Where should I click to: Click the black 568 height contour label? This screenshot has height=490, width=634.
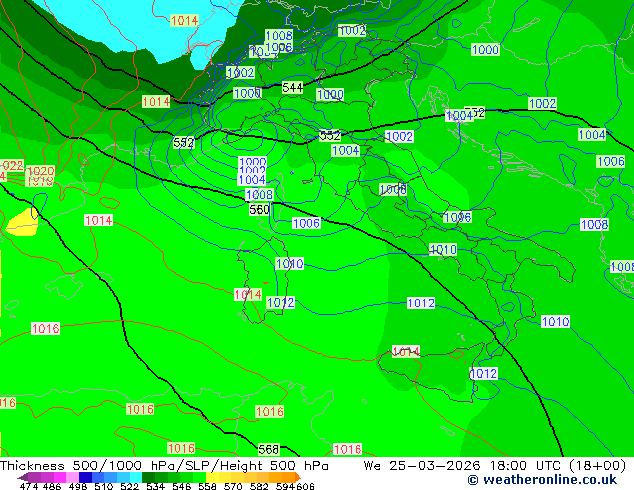(x=268, y=449)
